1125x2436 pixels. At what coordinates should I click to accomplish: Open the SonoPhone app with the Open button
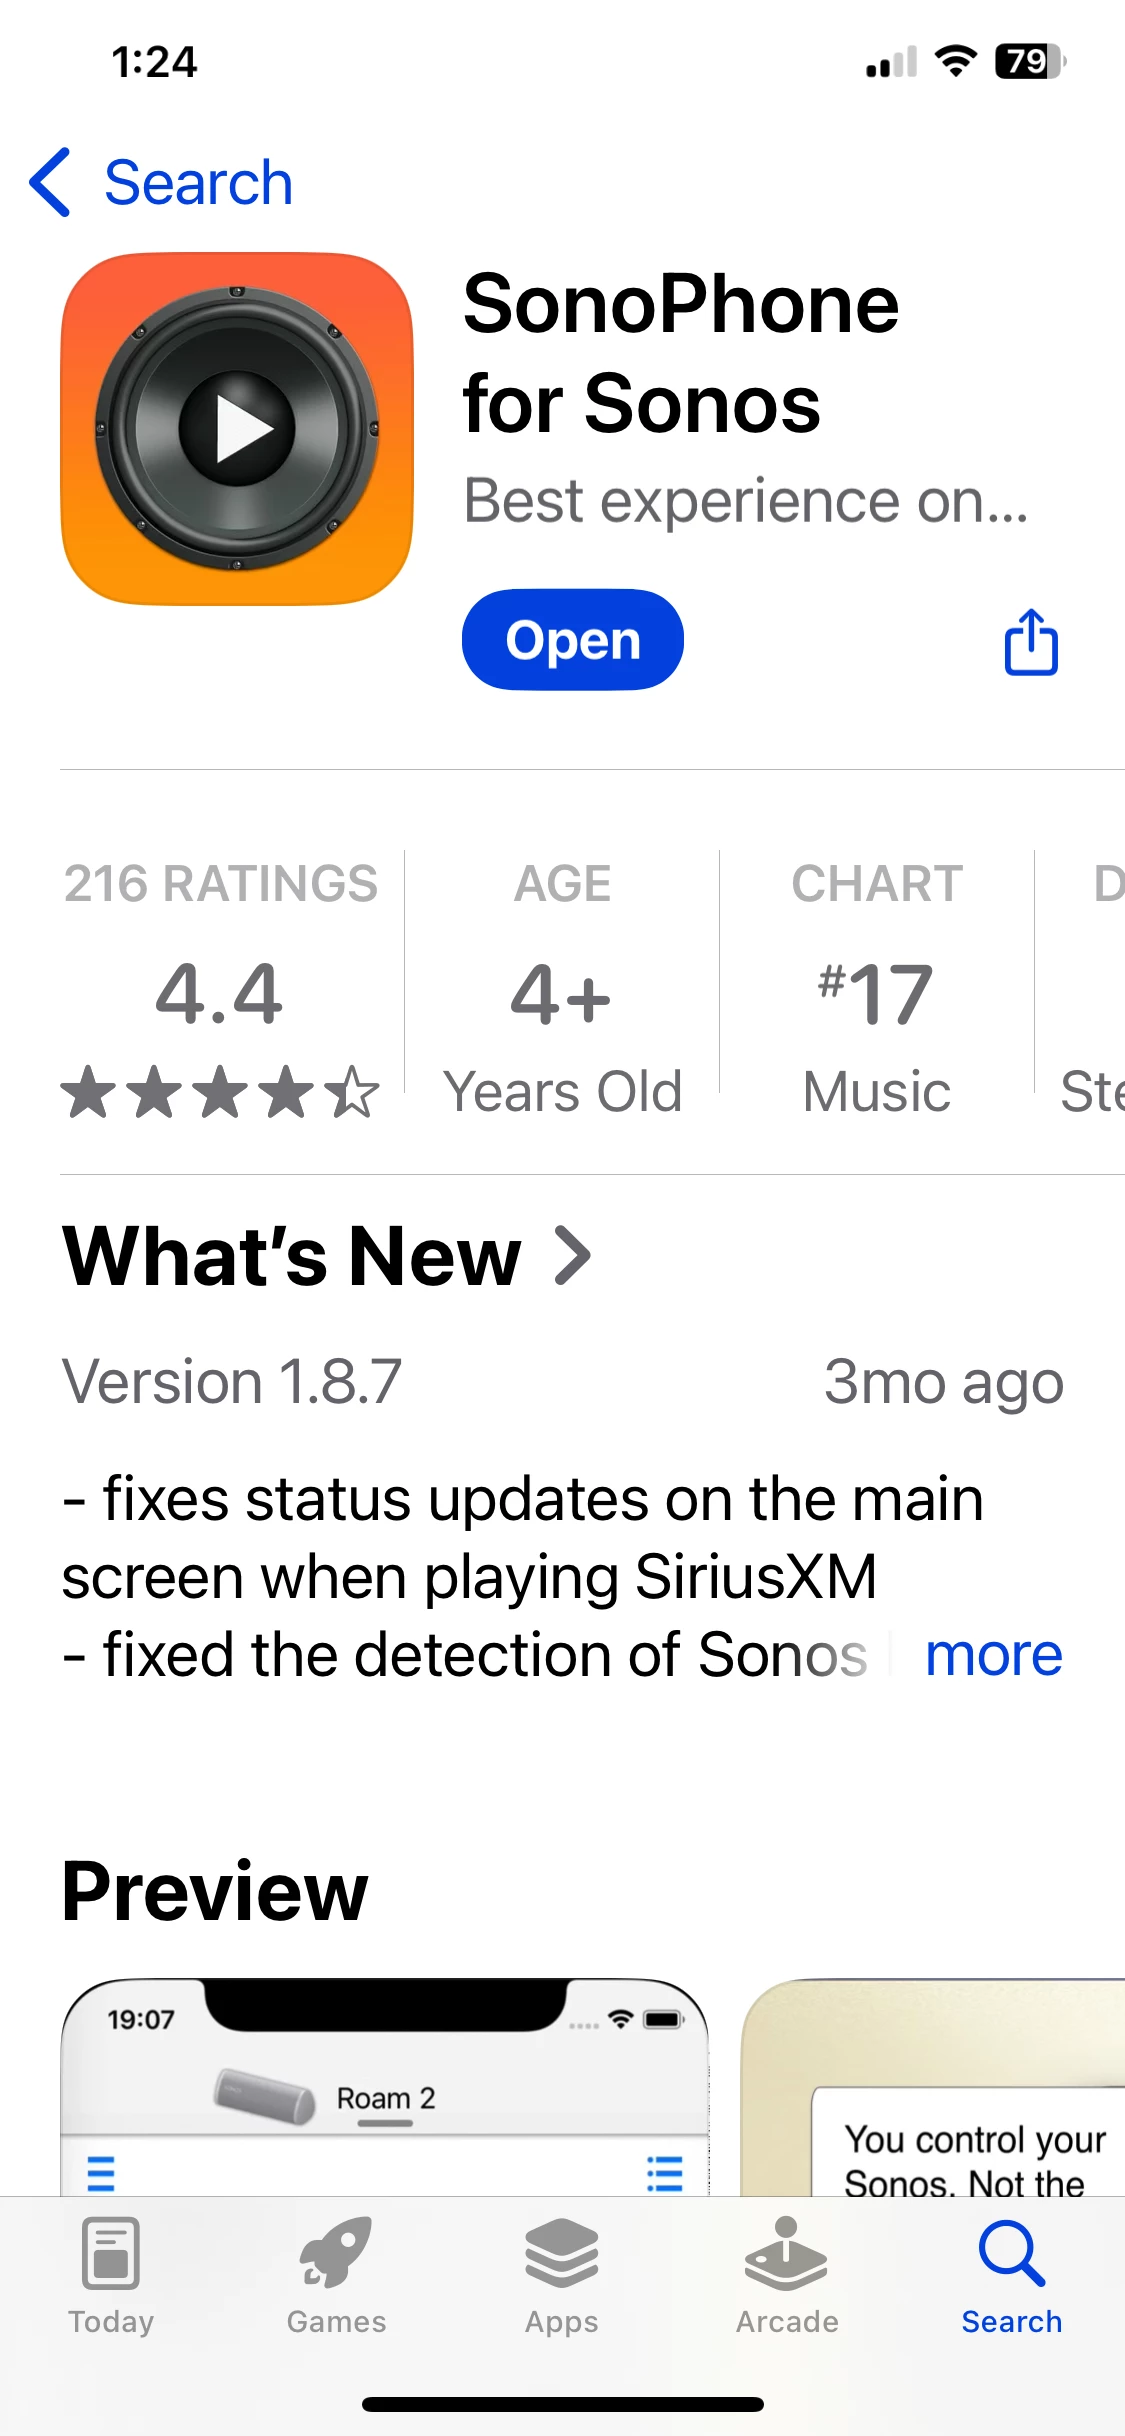573,640
